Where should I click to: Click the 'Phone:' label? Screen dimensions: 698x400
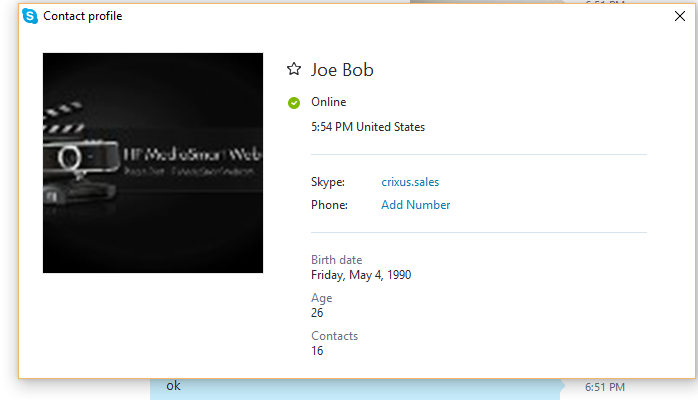click(x=329, y=205)
